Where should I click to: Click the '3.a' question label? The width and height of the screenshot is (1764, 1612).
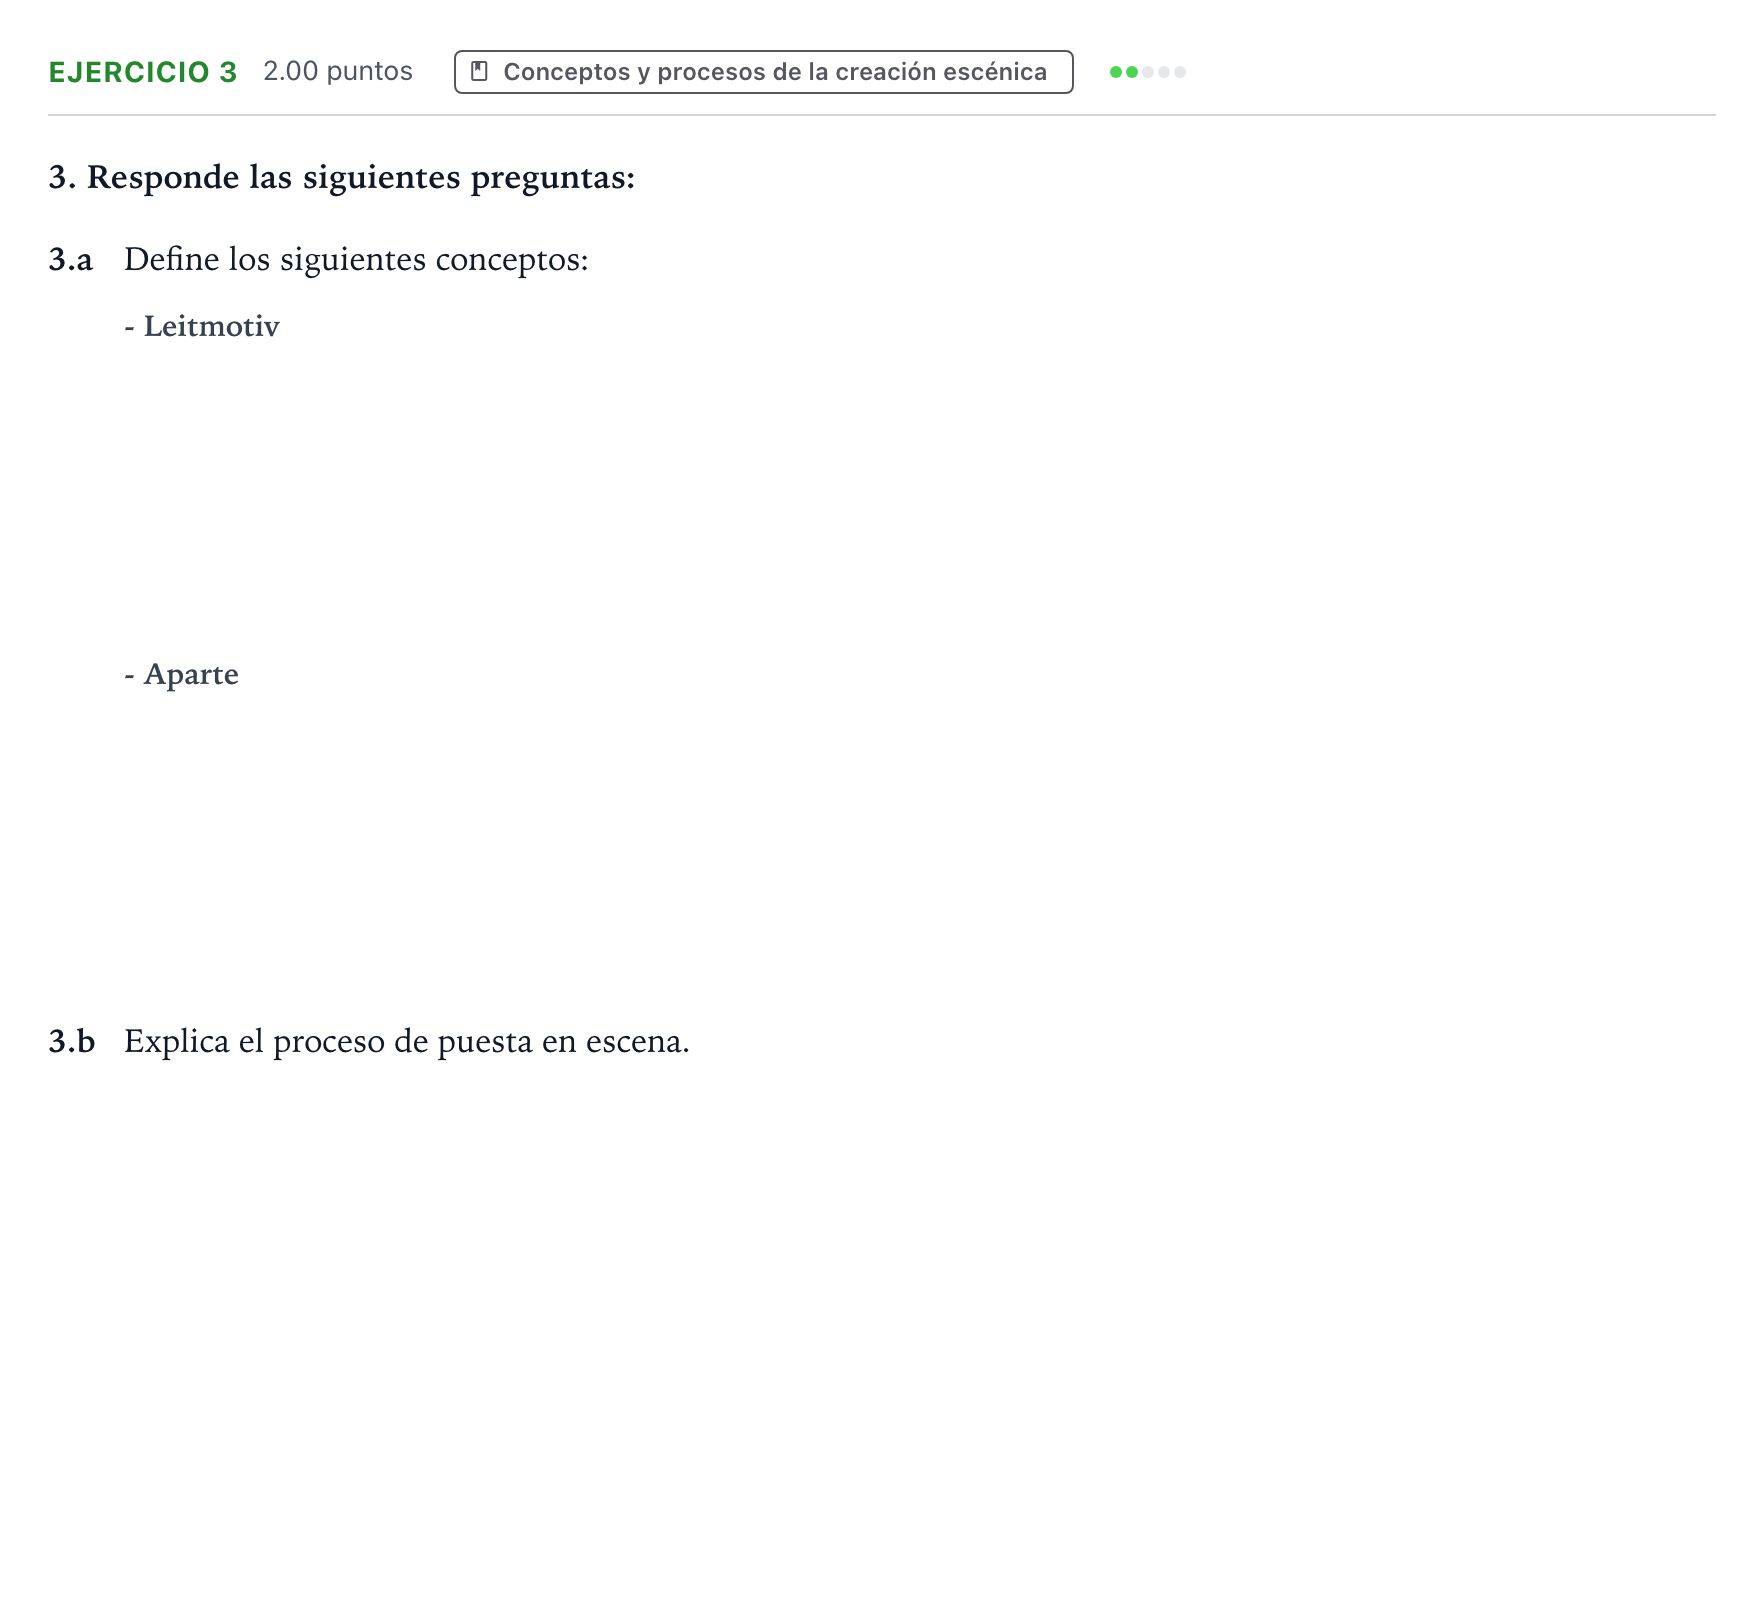pyautogui.click(x=71, y=260)
